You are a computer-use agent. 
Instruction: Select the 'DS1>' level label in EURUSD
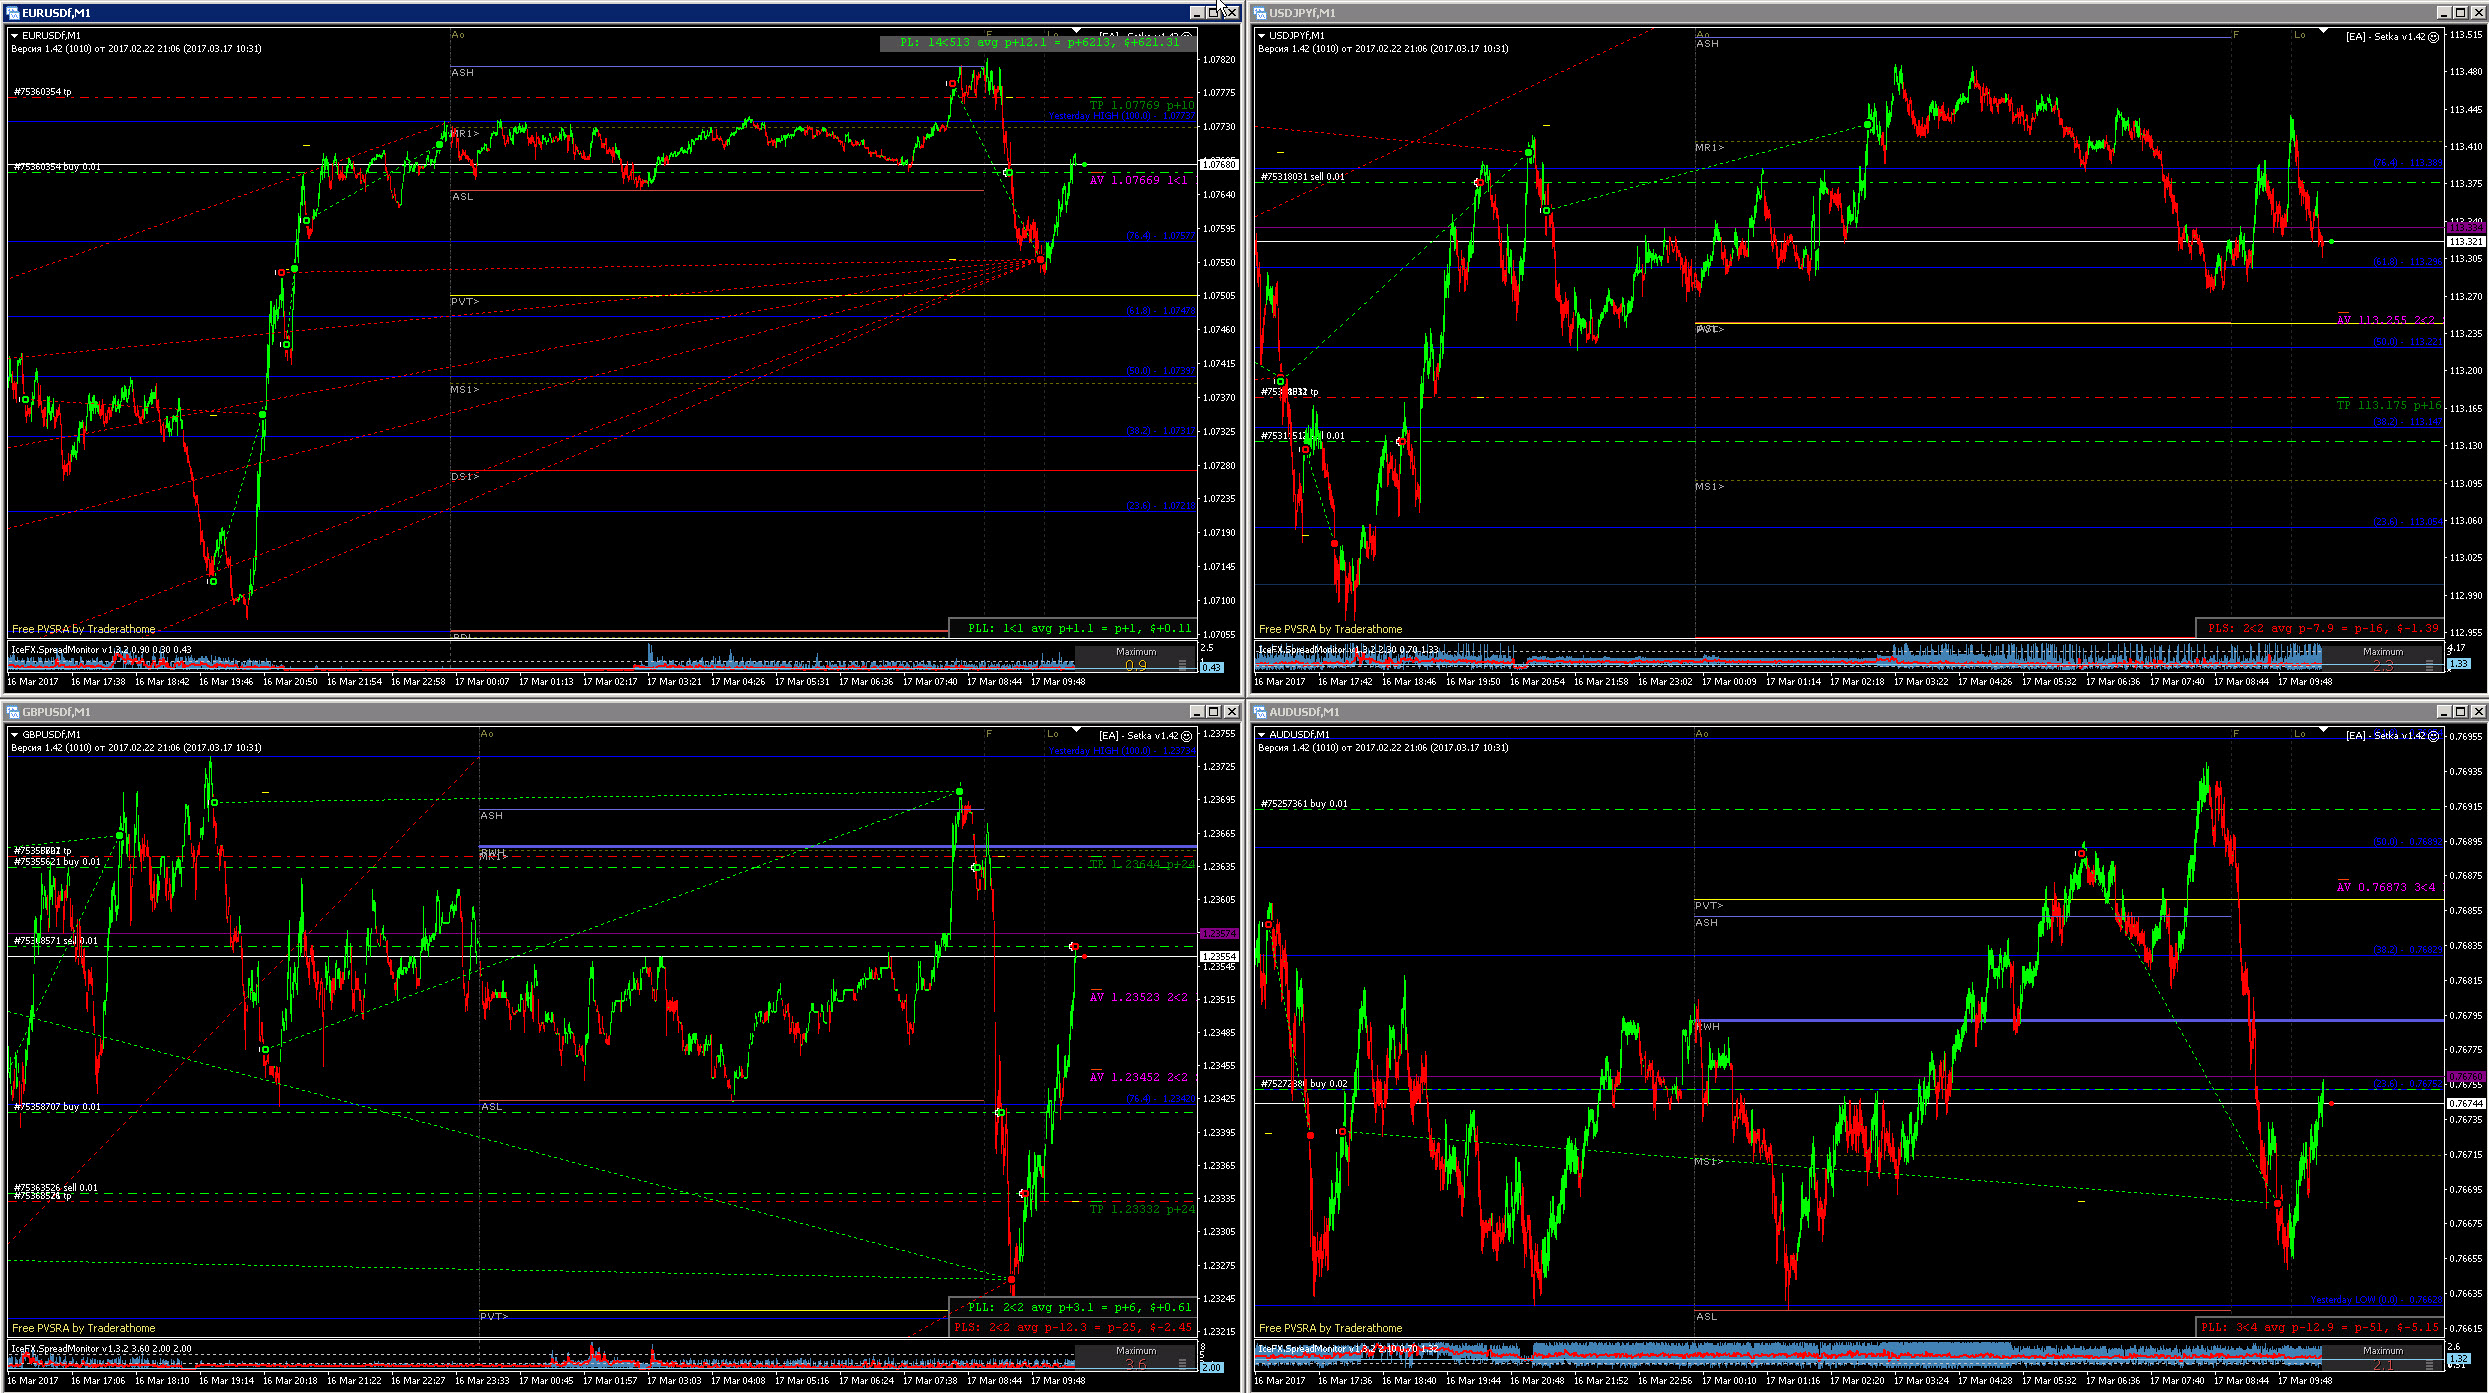(464, 477)
